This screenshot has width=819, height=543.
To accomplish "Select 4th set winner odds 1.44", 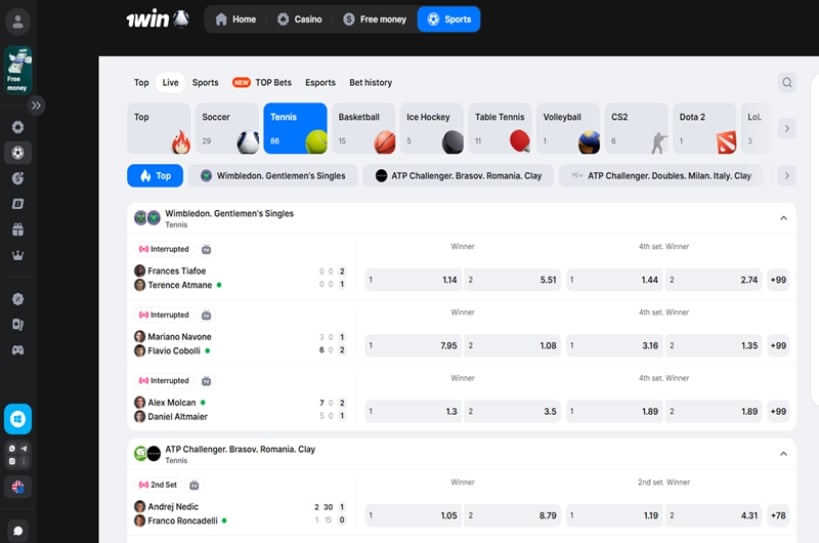I will [x=614, y=280].
